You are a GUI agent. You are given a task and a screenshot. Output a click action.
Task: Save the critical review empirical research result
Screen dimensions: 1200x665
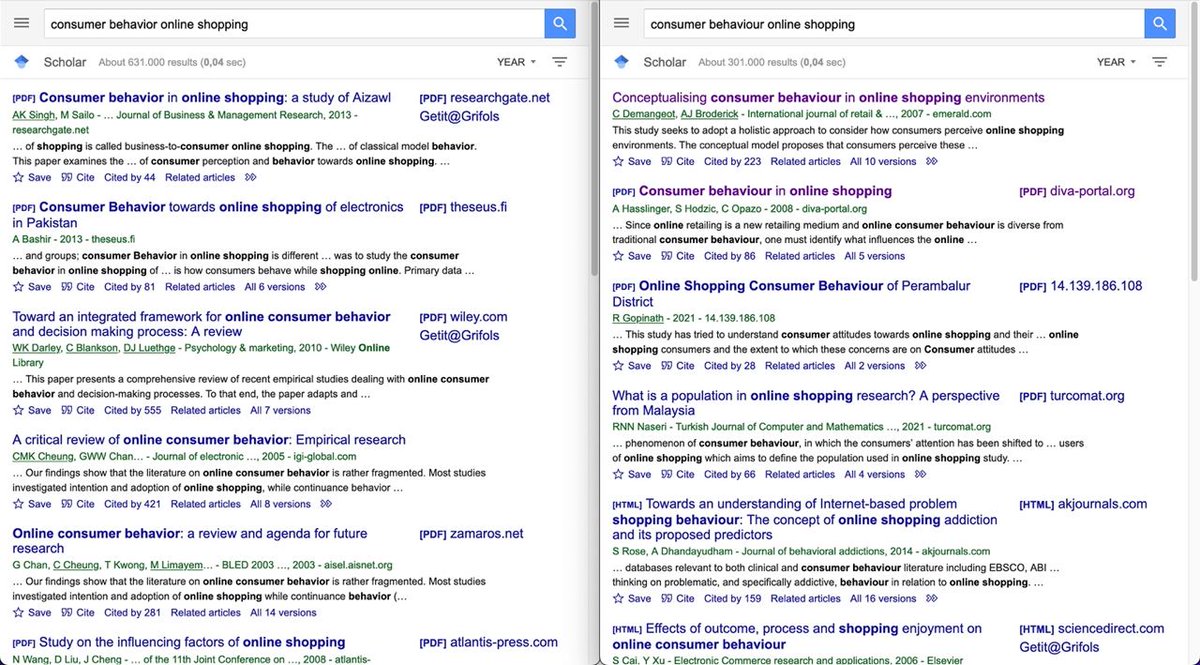coord(32,504)
